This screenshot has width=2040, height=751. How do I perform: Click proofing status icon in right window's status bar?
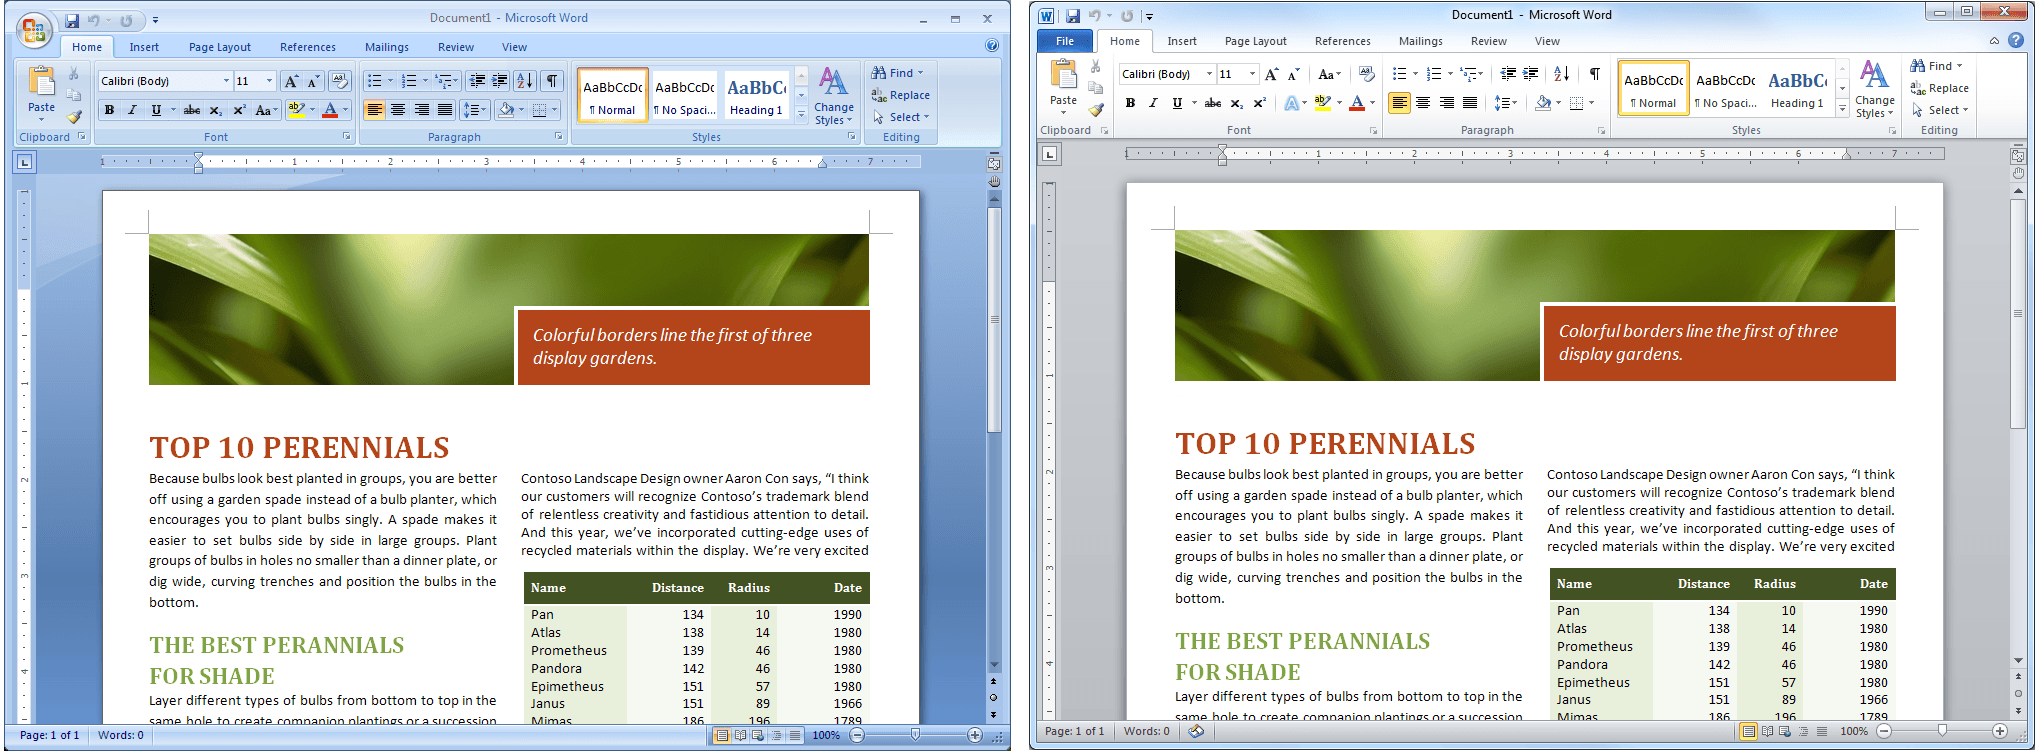tap(1196, 731)
